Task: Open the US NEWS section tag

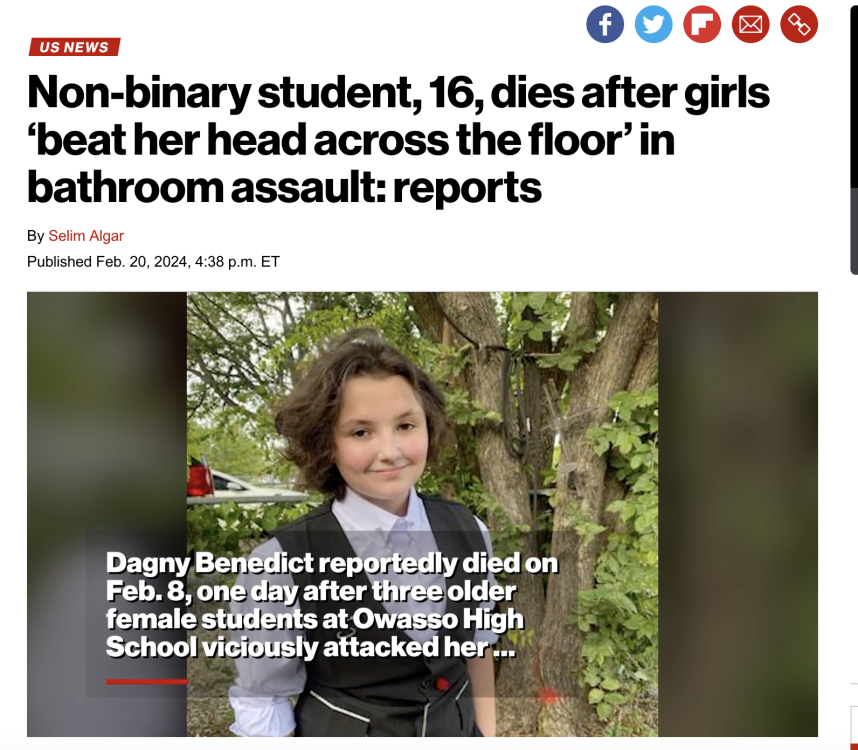Action: click(74, 47)
